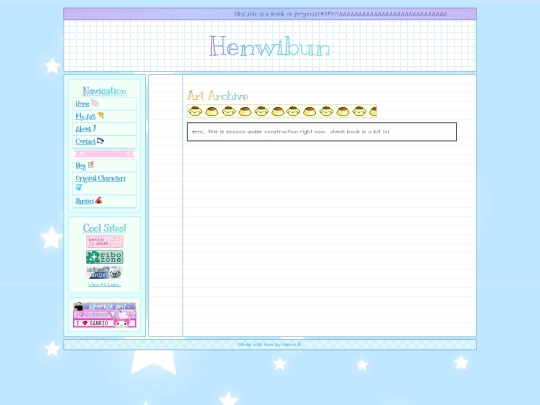
Task: Visit the Contact page link
Action: [85, 142]
